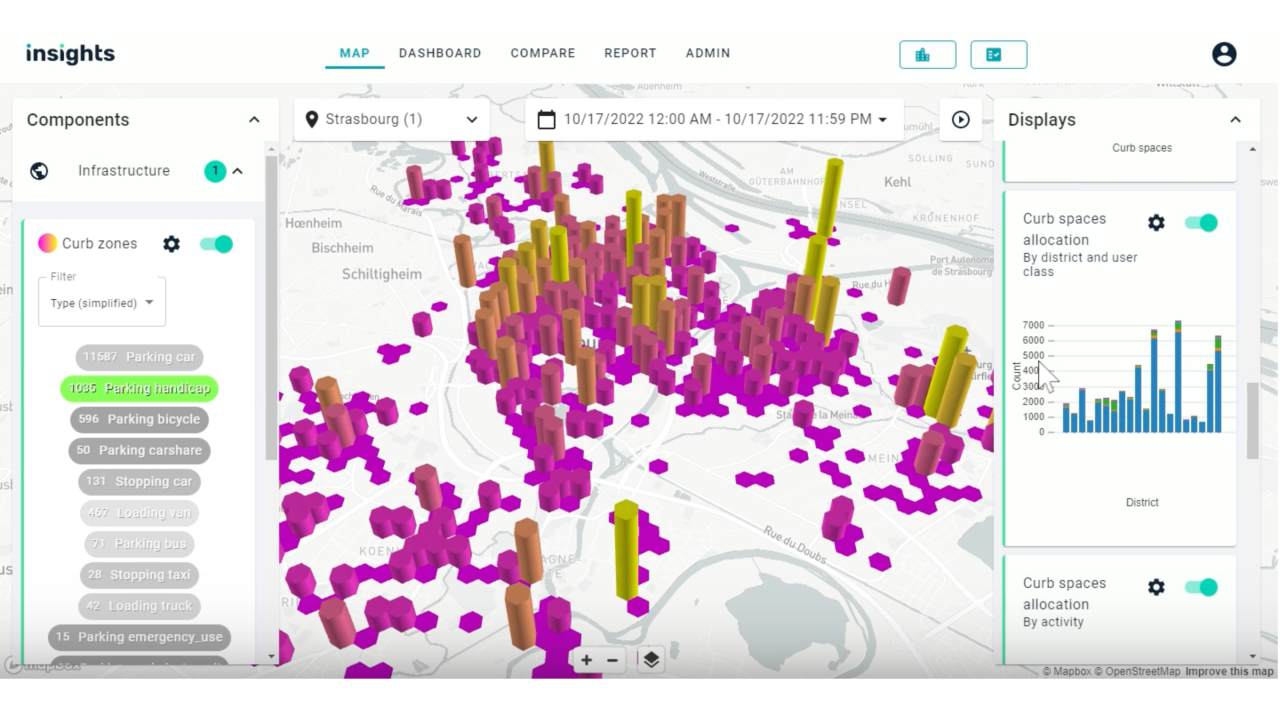Click the Displays panel scroll-up arrow
Image resolution: width=1280 pixels, height=720 pixels.
pyautogui.click(x=1253, y=149)
